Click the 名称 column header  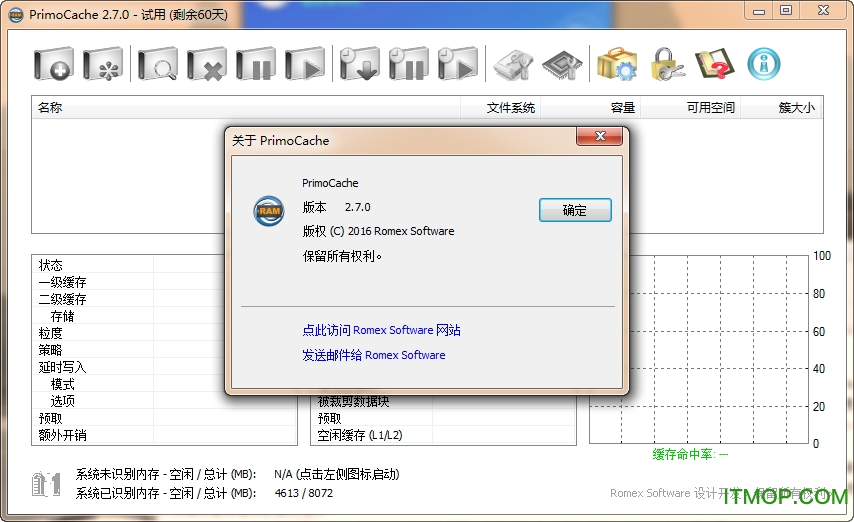pyautogui.click(x=246, y=108)
